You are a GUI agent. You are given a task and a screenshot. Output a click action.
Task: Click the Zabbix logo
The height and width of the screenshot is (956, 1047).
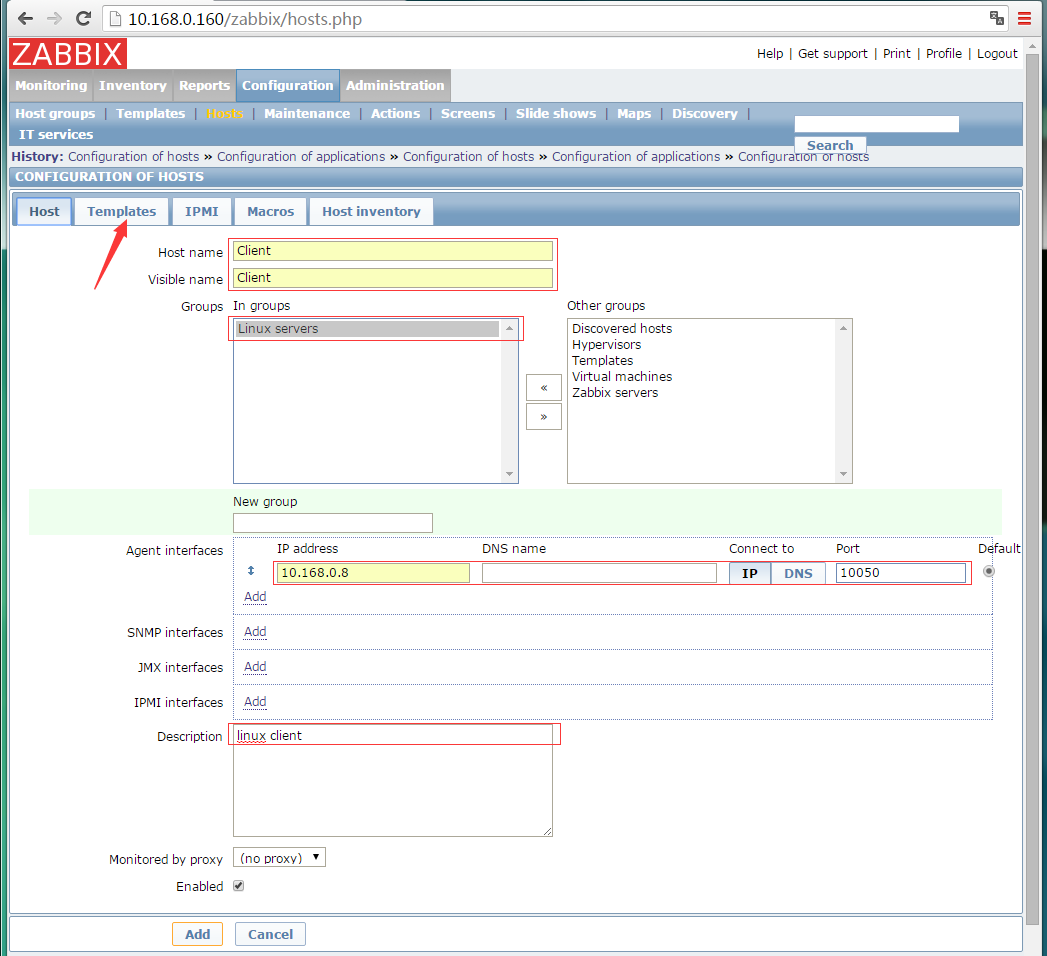point(68,54)
